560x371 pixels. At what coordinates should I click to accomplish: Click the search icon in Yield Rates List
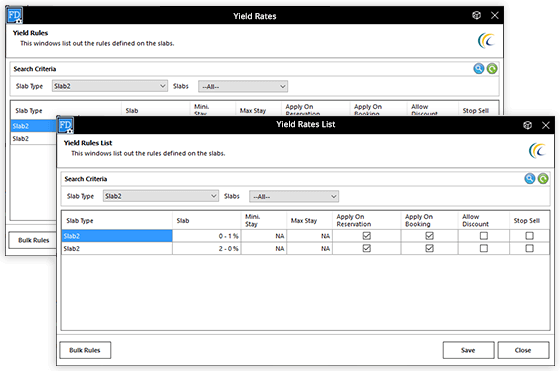530,179
